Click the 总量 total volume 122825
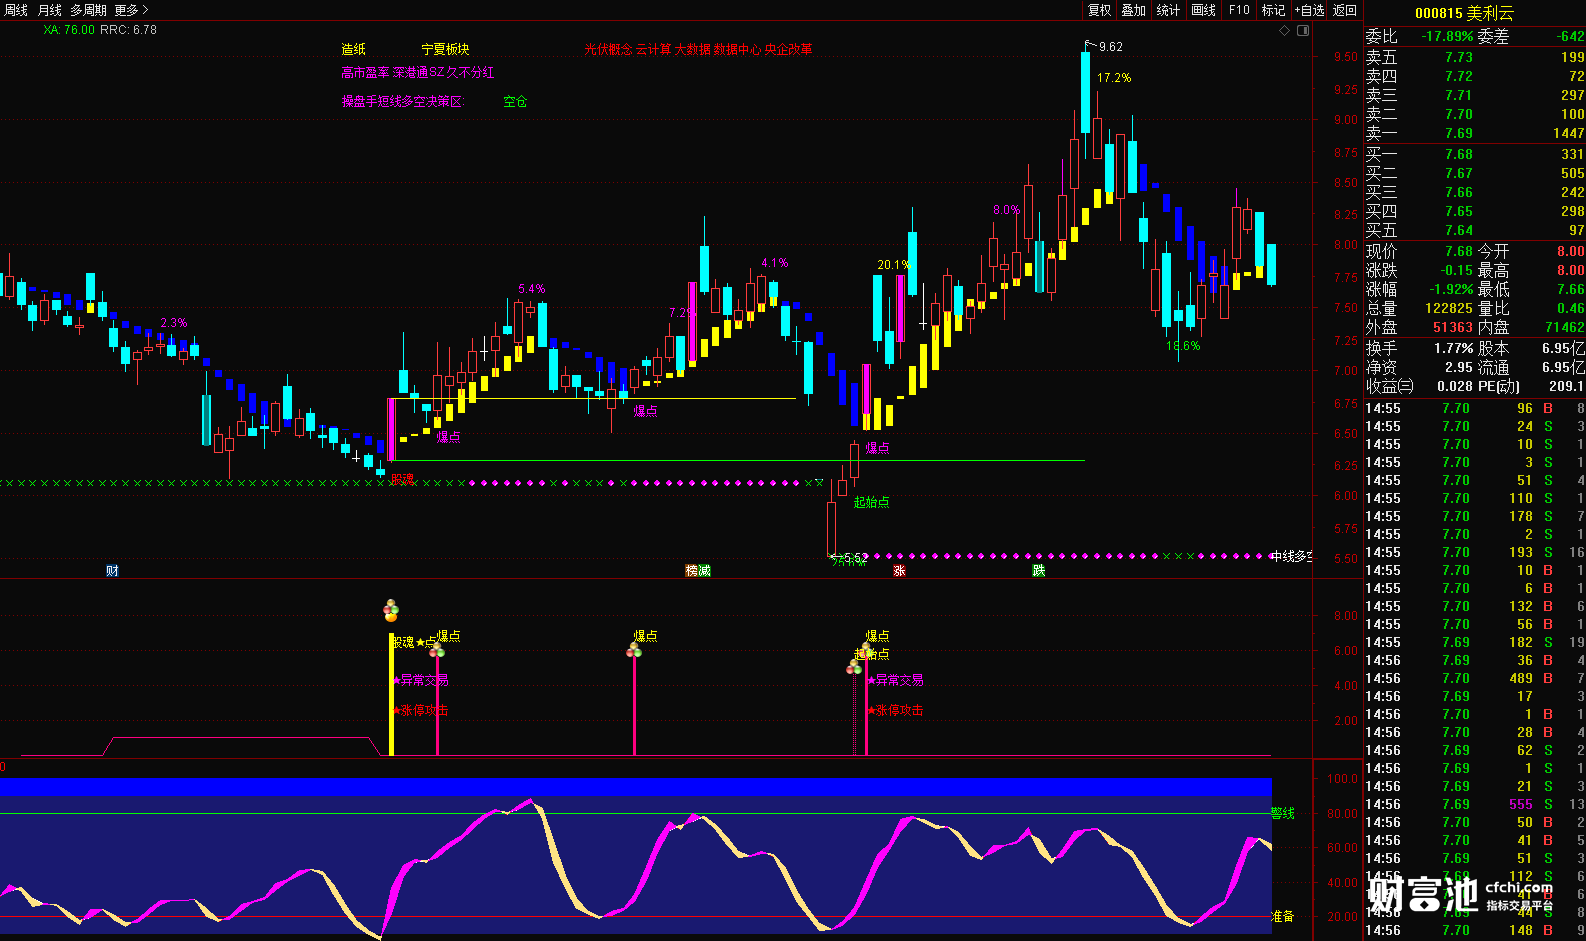The height and width of the screenshot is (941, 1586). pos(1449,309)
